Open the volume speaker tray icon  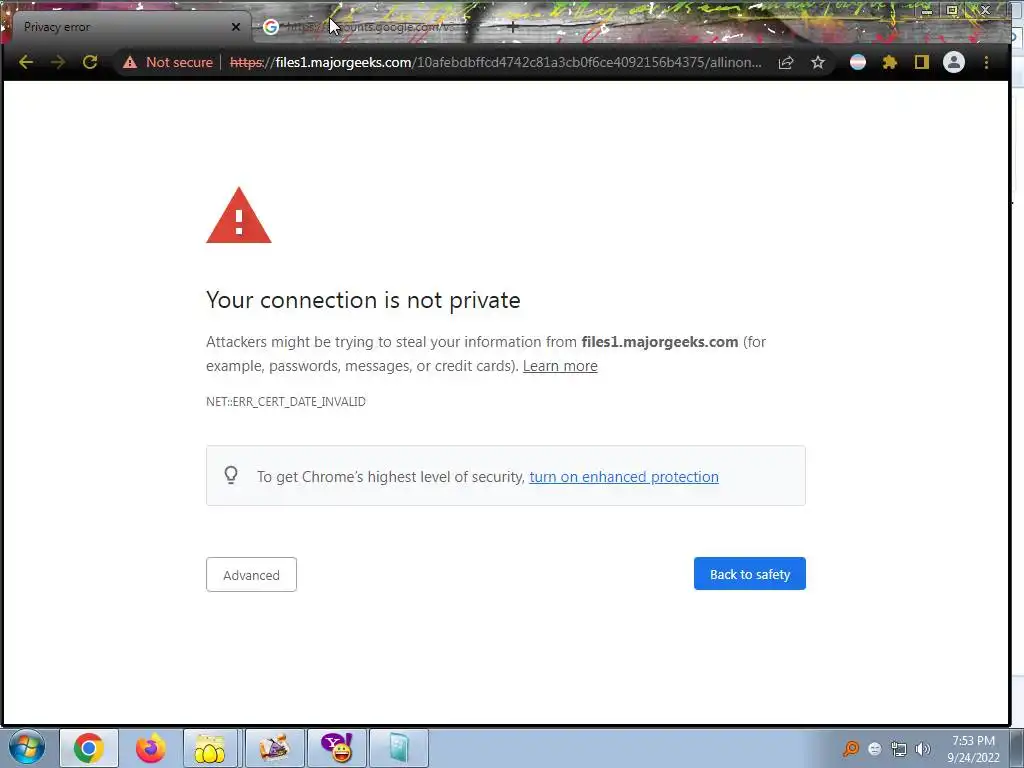[x=923, y=749]
